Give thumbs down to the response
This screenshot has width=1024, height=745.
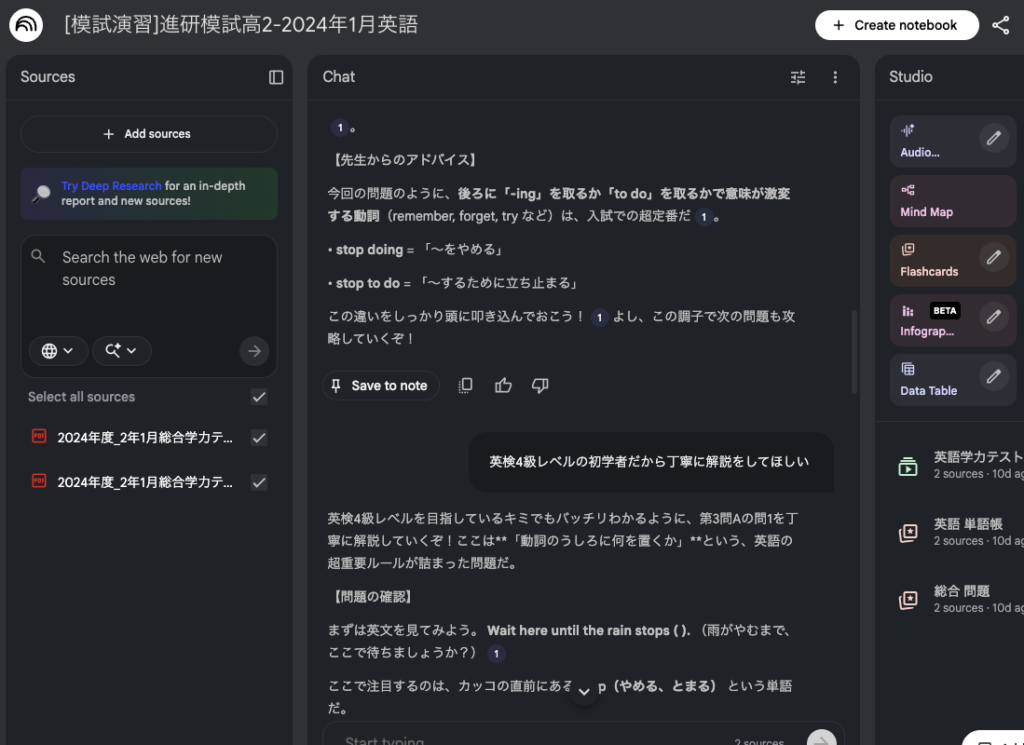[x=540, y=386]
